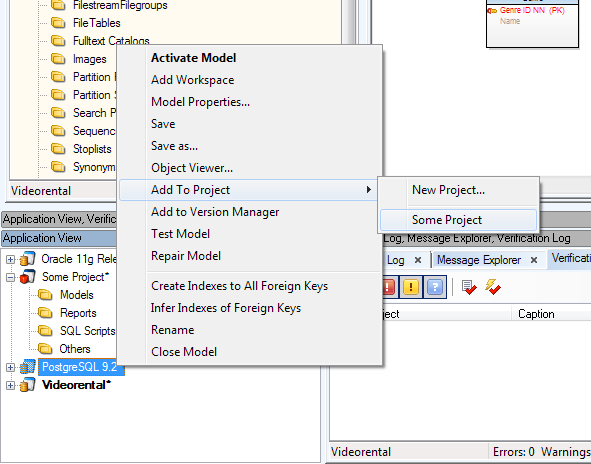Select Add to Version Manager
This screenshot has width=591, height=464.
(x=250, y=212)
